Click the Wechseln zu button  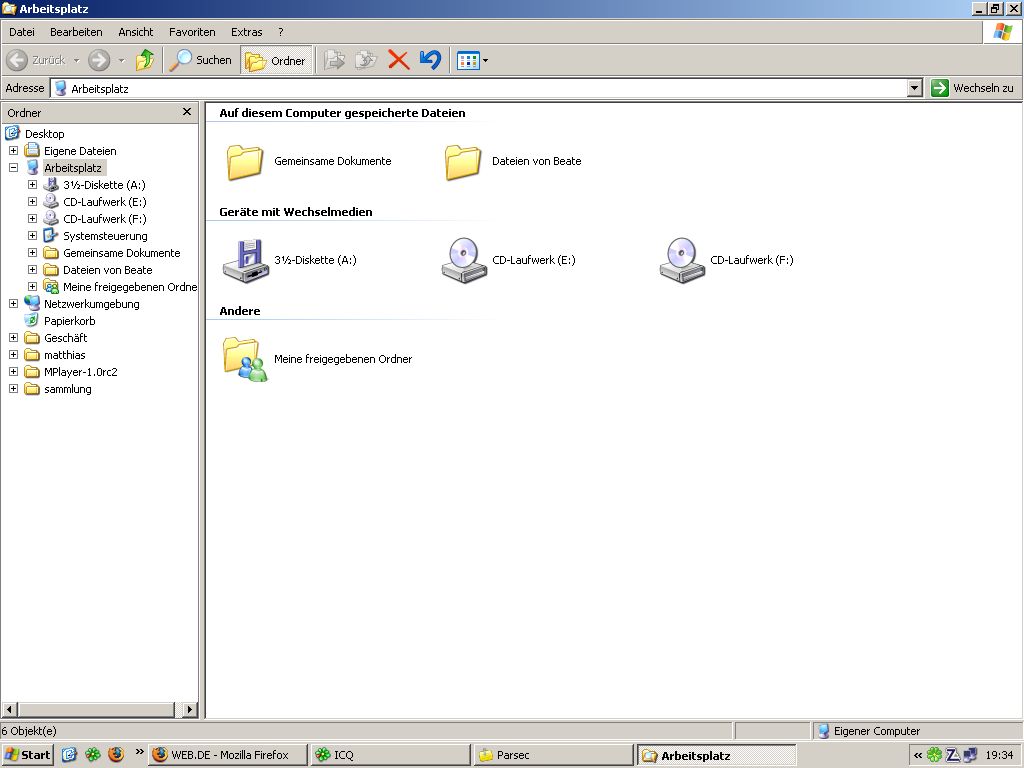coord(972,88)
